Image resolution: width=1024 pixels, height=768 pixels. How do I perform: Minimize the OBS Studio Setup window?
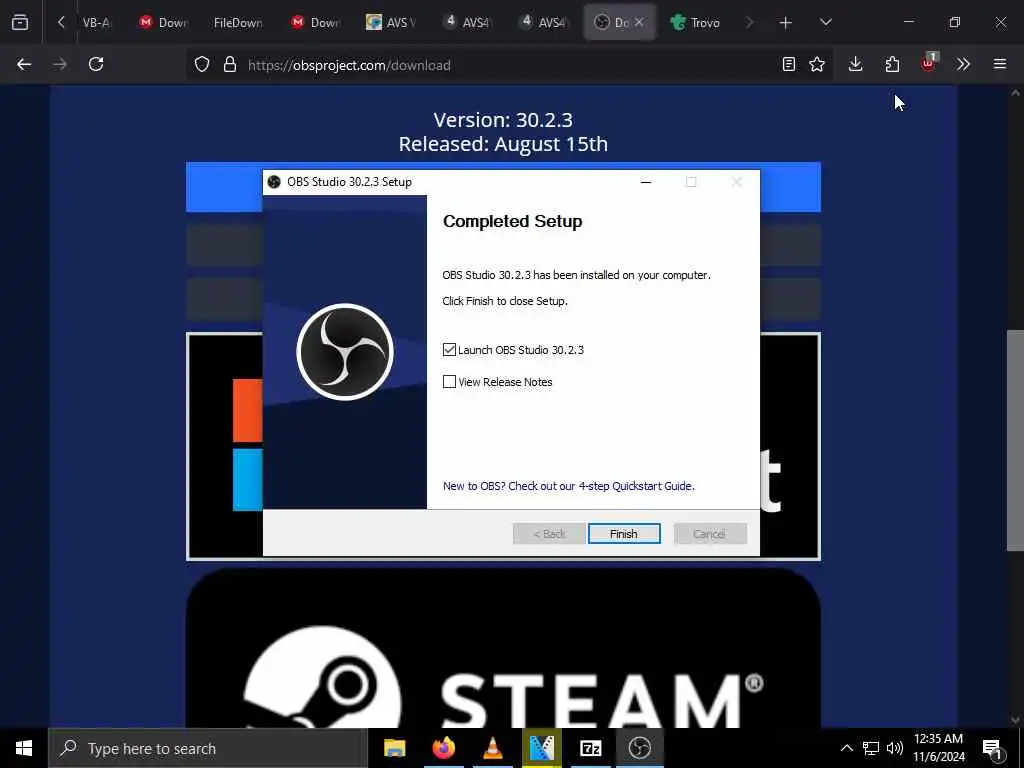point(646,182)
